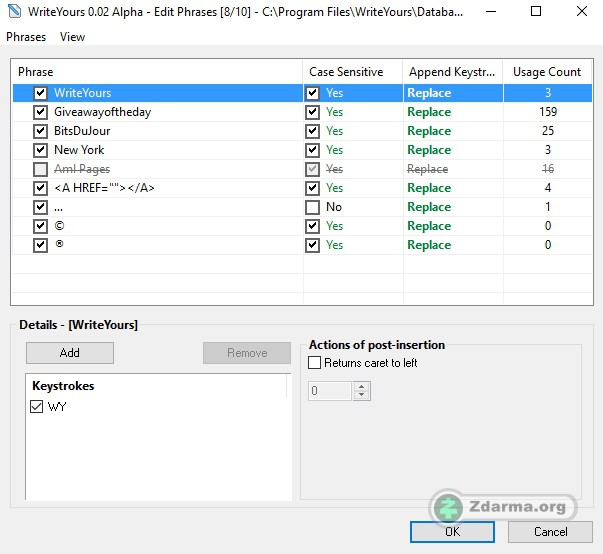Toggle Case Sensitive checkbox for Giveawayoftheday row
The height and width of the screenshot is (554, 603).
coord(312,112)
